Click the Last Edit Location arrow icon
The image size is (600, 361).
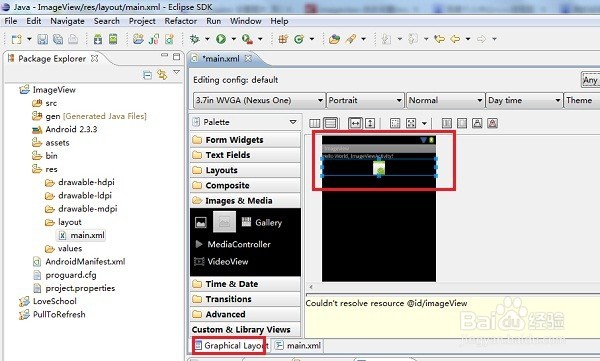click(x=439, y=39)
